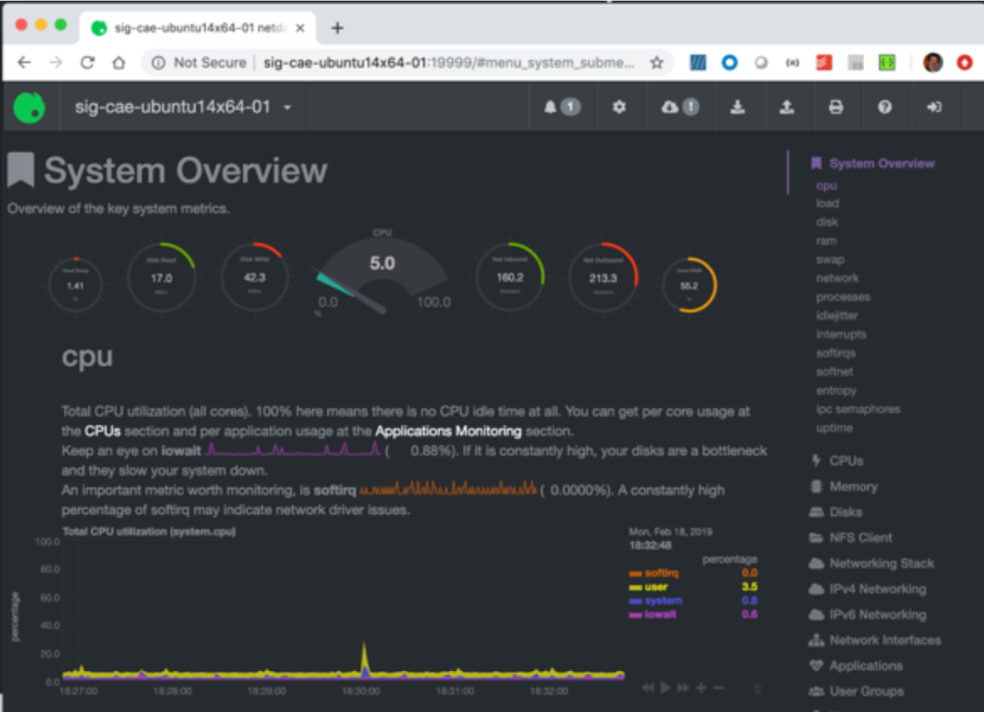Click the print dashboard icon
This screenshot has height=712, width=984.
[x=836, y=107]
